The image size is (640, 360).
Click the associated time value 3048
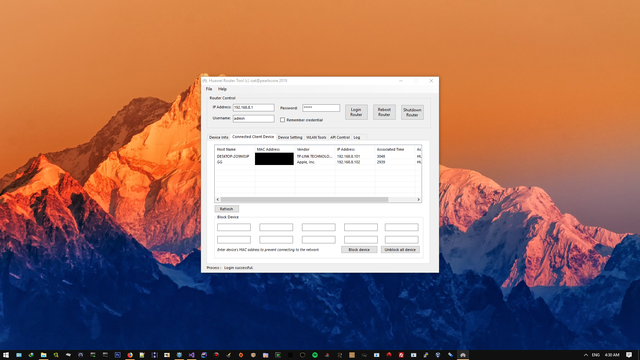[381, 156]
